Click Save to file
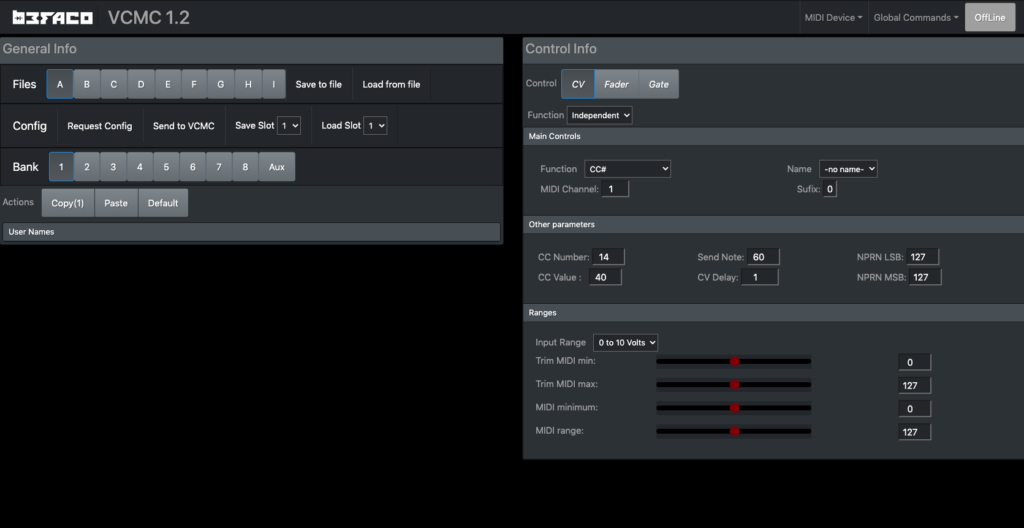Image resolution: width=1024 pixels, height=528 pixels. [318, 84]
